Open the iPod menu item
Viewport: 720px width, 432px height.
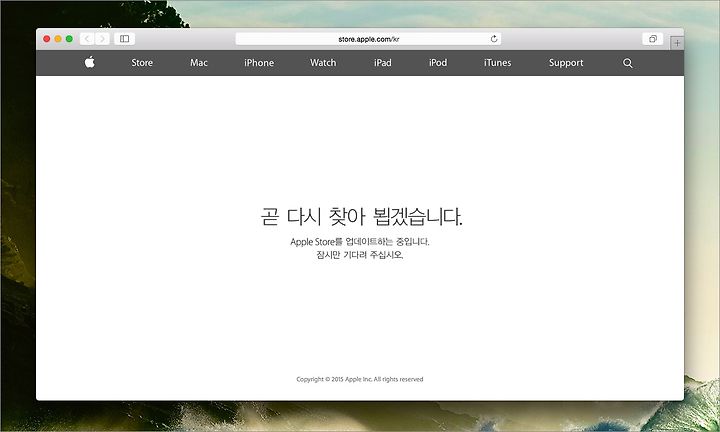pos(438,62)
